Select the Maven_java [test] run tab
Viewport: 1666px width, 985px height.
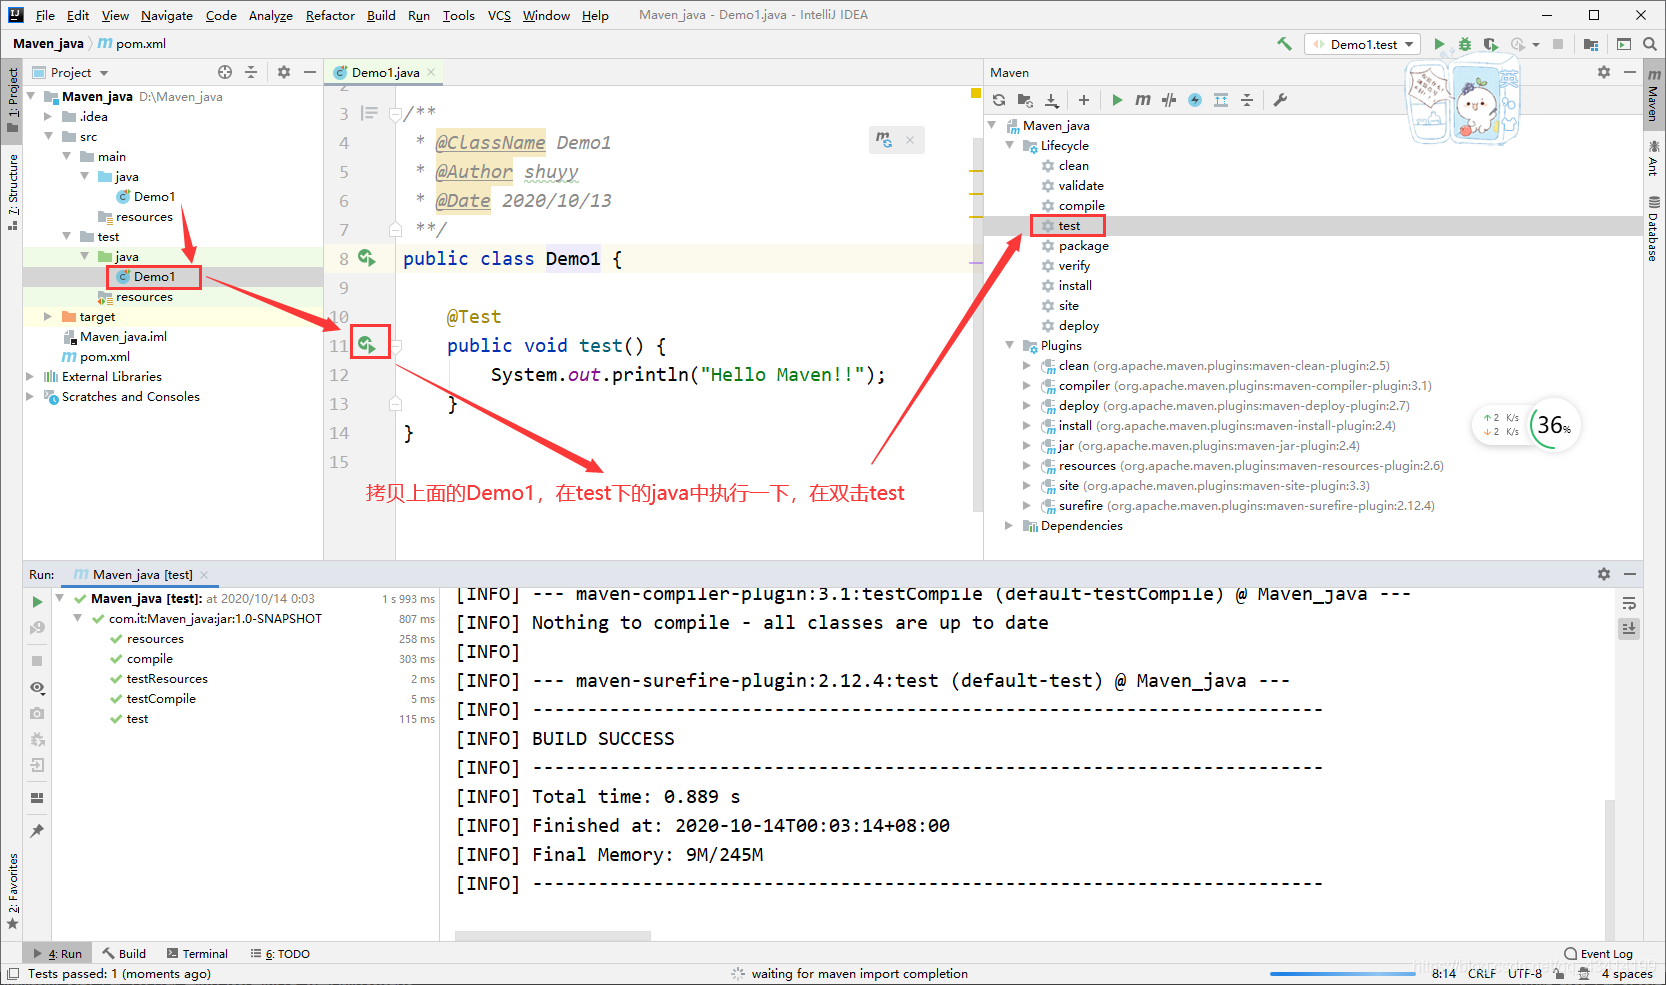[x=142, y=575]
